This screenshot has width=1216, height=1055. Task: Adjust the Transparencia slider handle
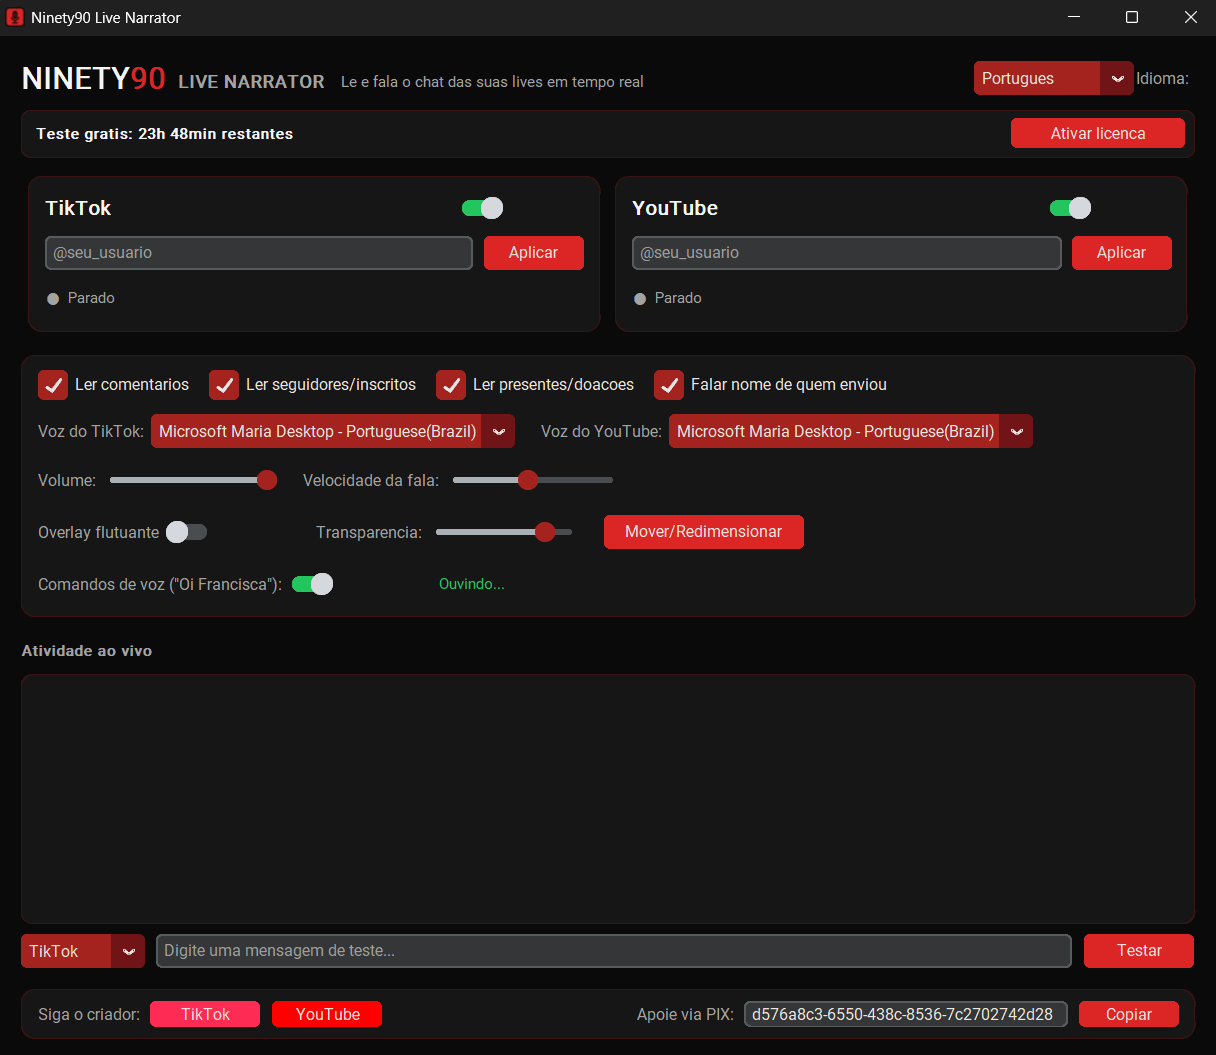(x=545, y=532)
